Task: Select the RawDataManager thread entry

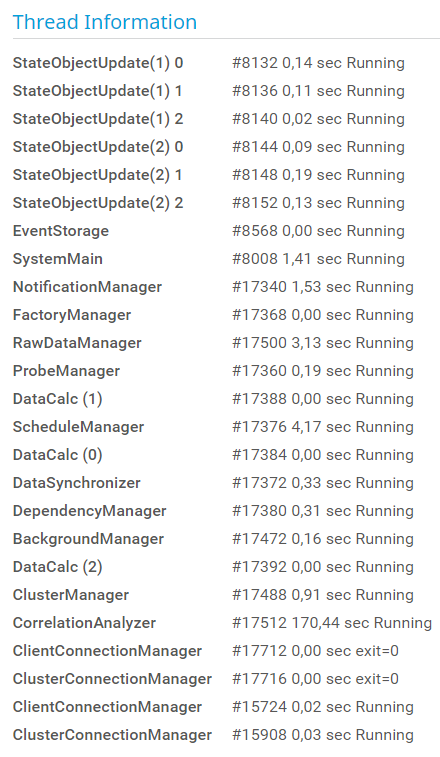Action: pyautogui.click(x=77, y=343)
